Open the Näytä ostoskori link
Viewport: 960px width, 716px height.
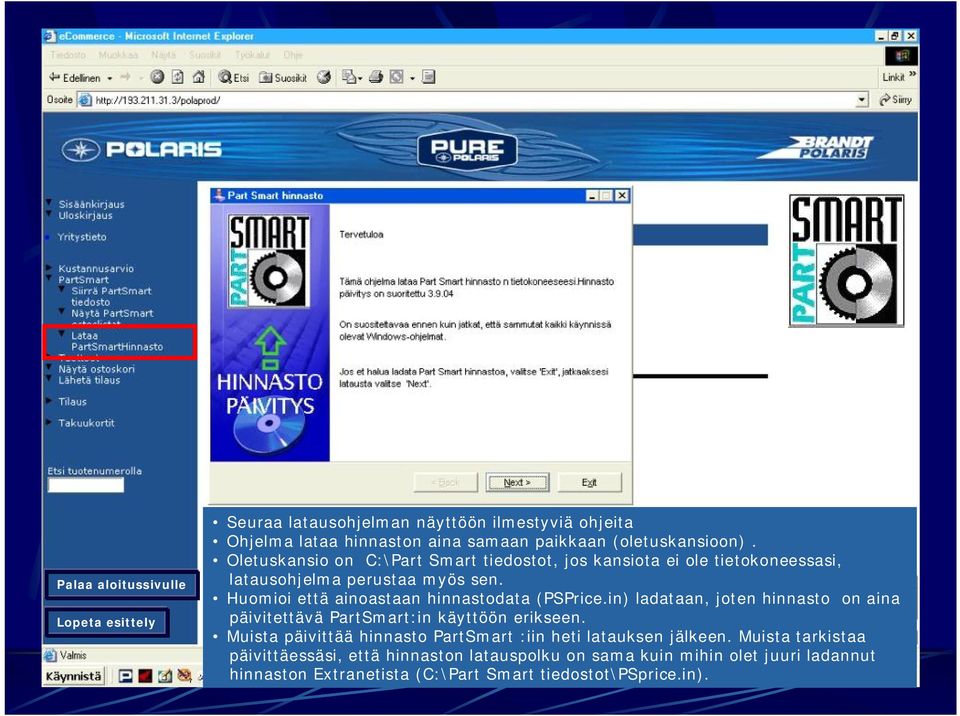pyautogui.click(x=96, y=369)
